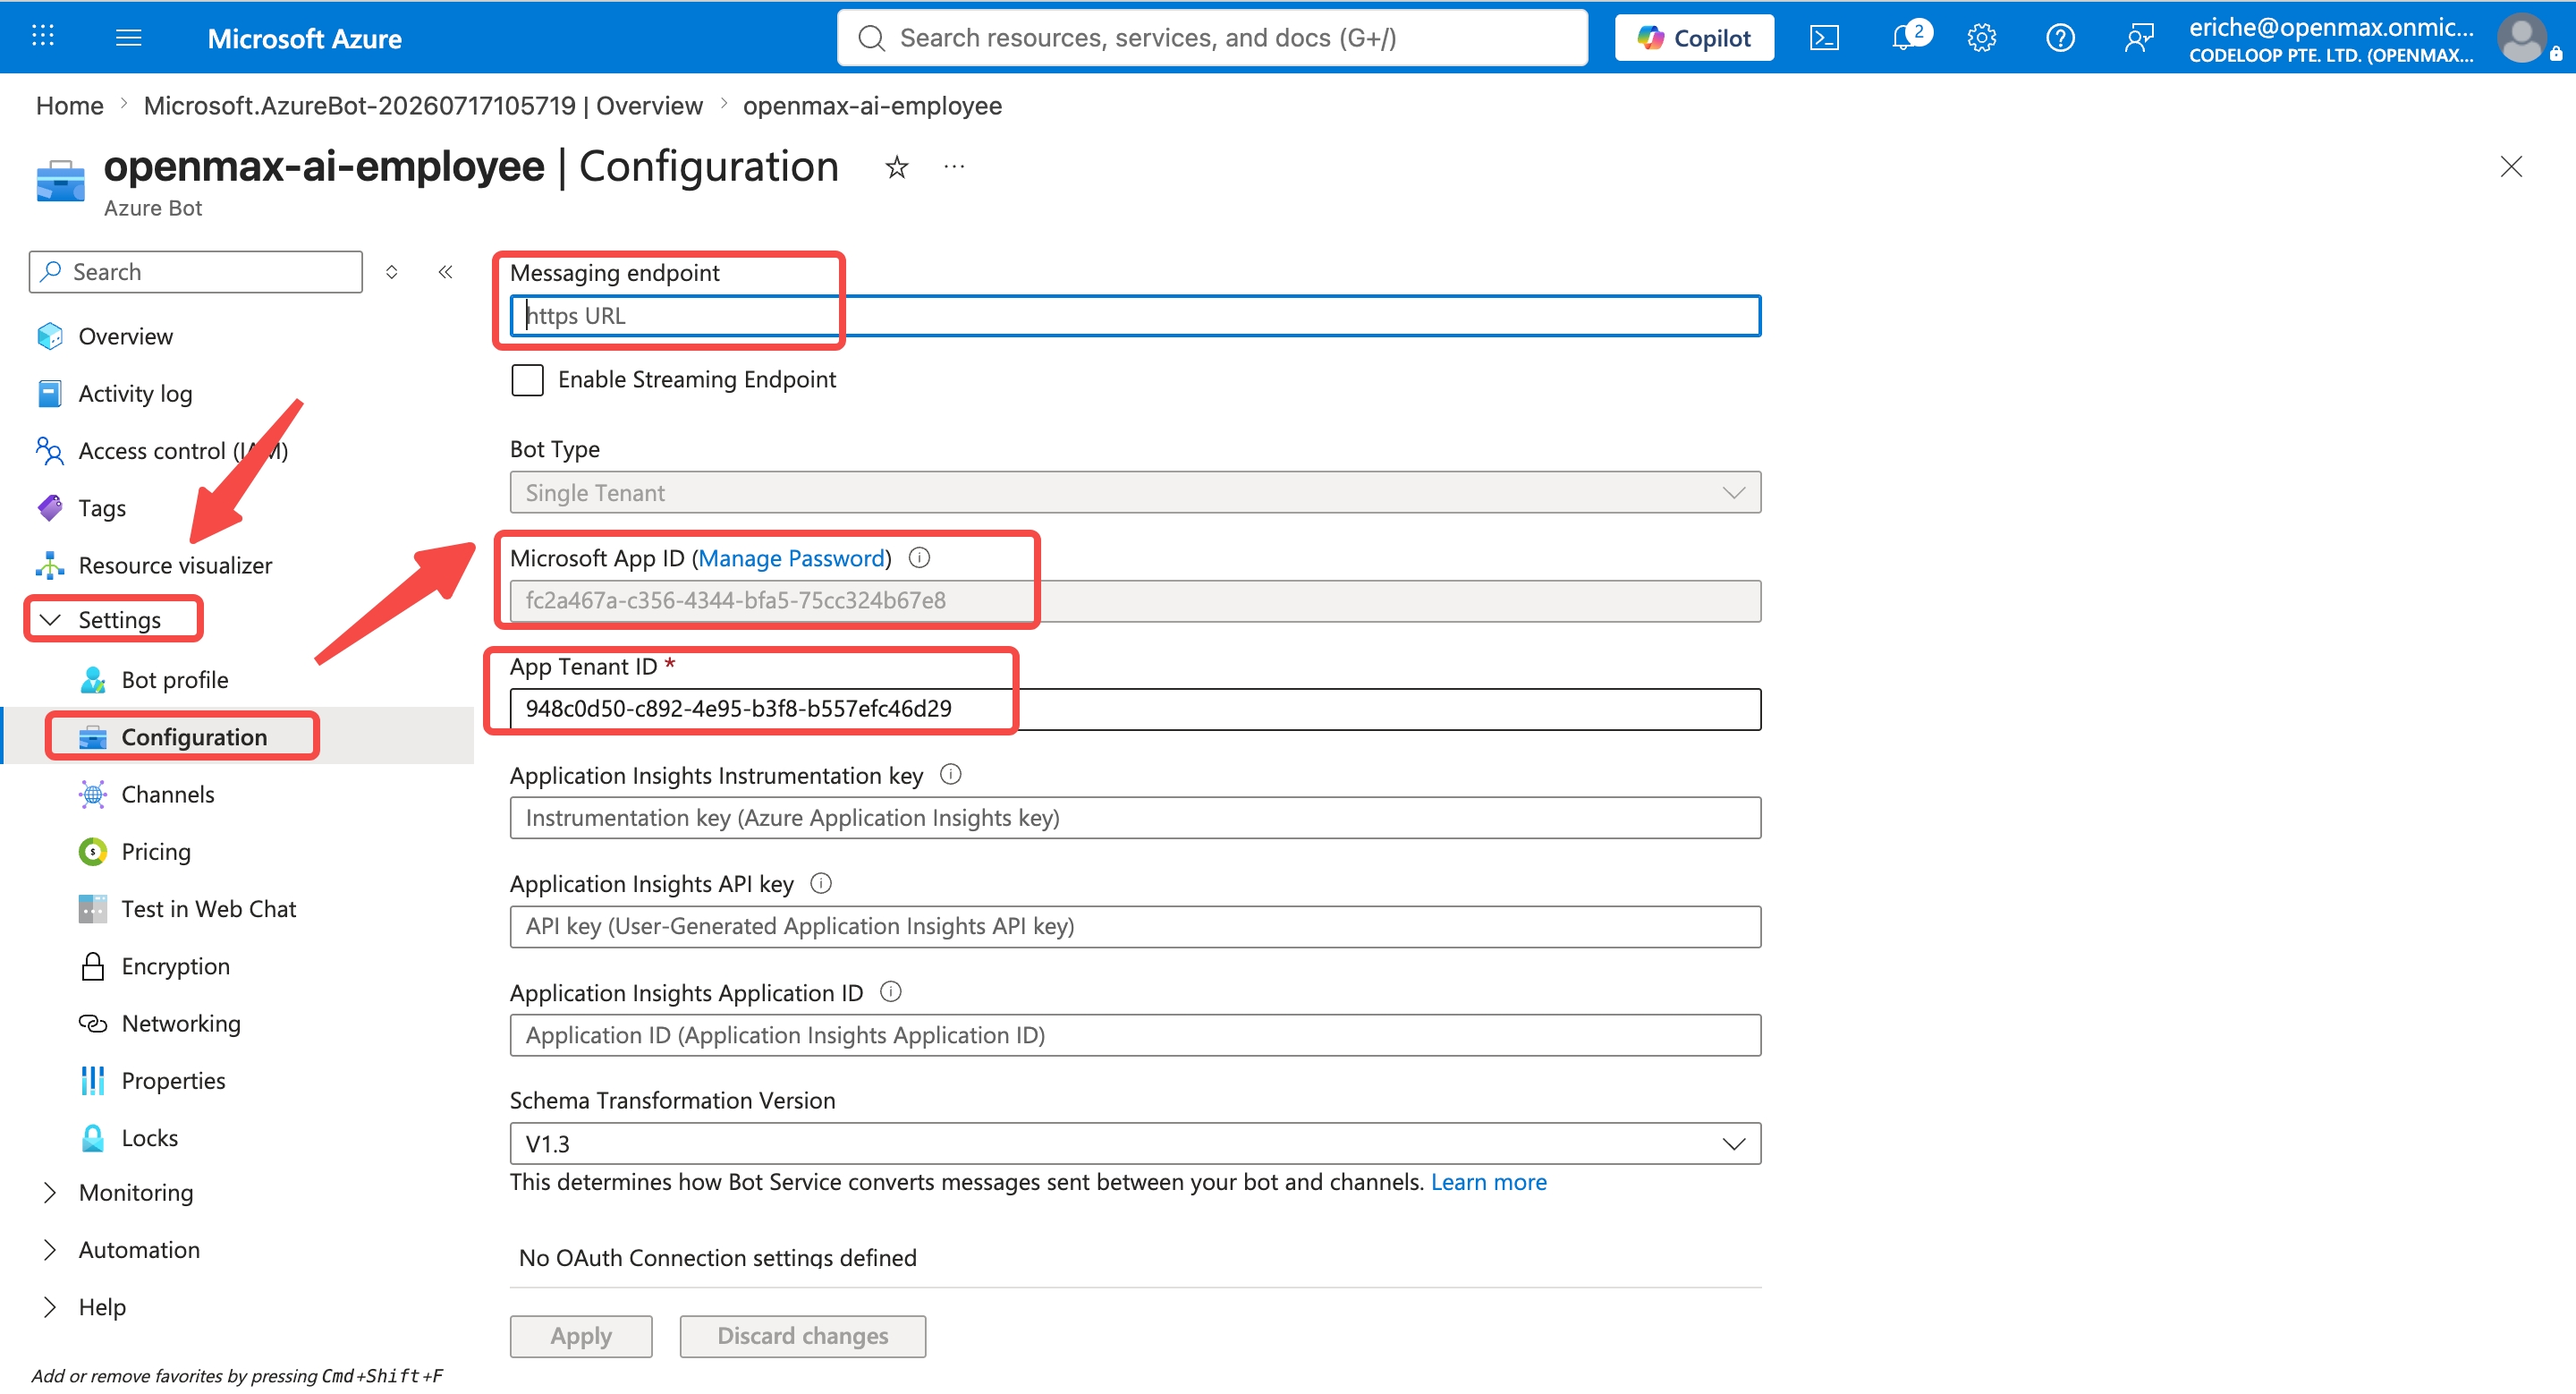Open the feedback icon in header

2138,38
